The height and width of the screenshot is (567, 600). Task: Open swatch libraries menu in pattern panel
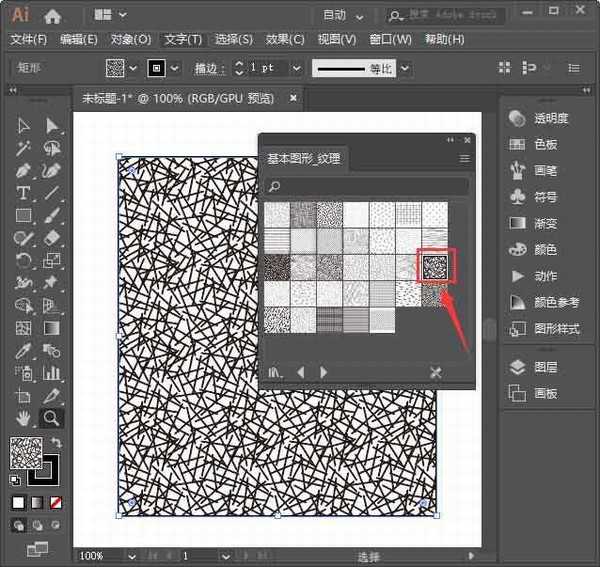[275, 372]
